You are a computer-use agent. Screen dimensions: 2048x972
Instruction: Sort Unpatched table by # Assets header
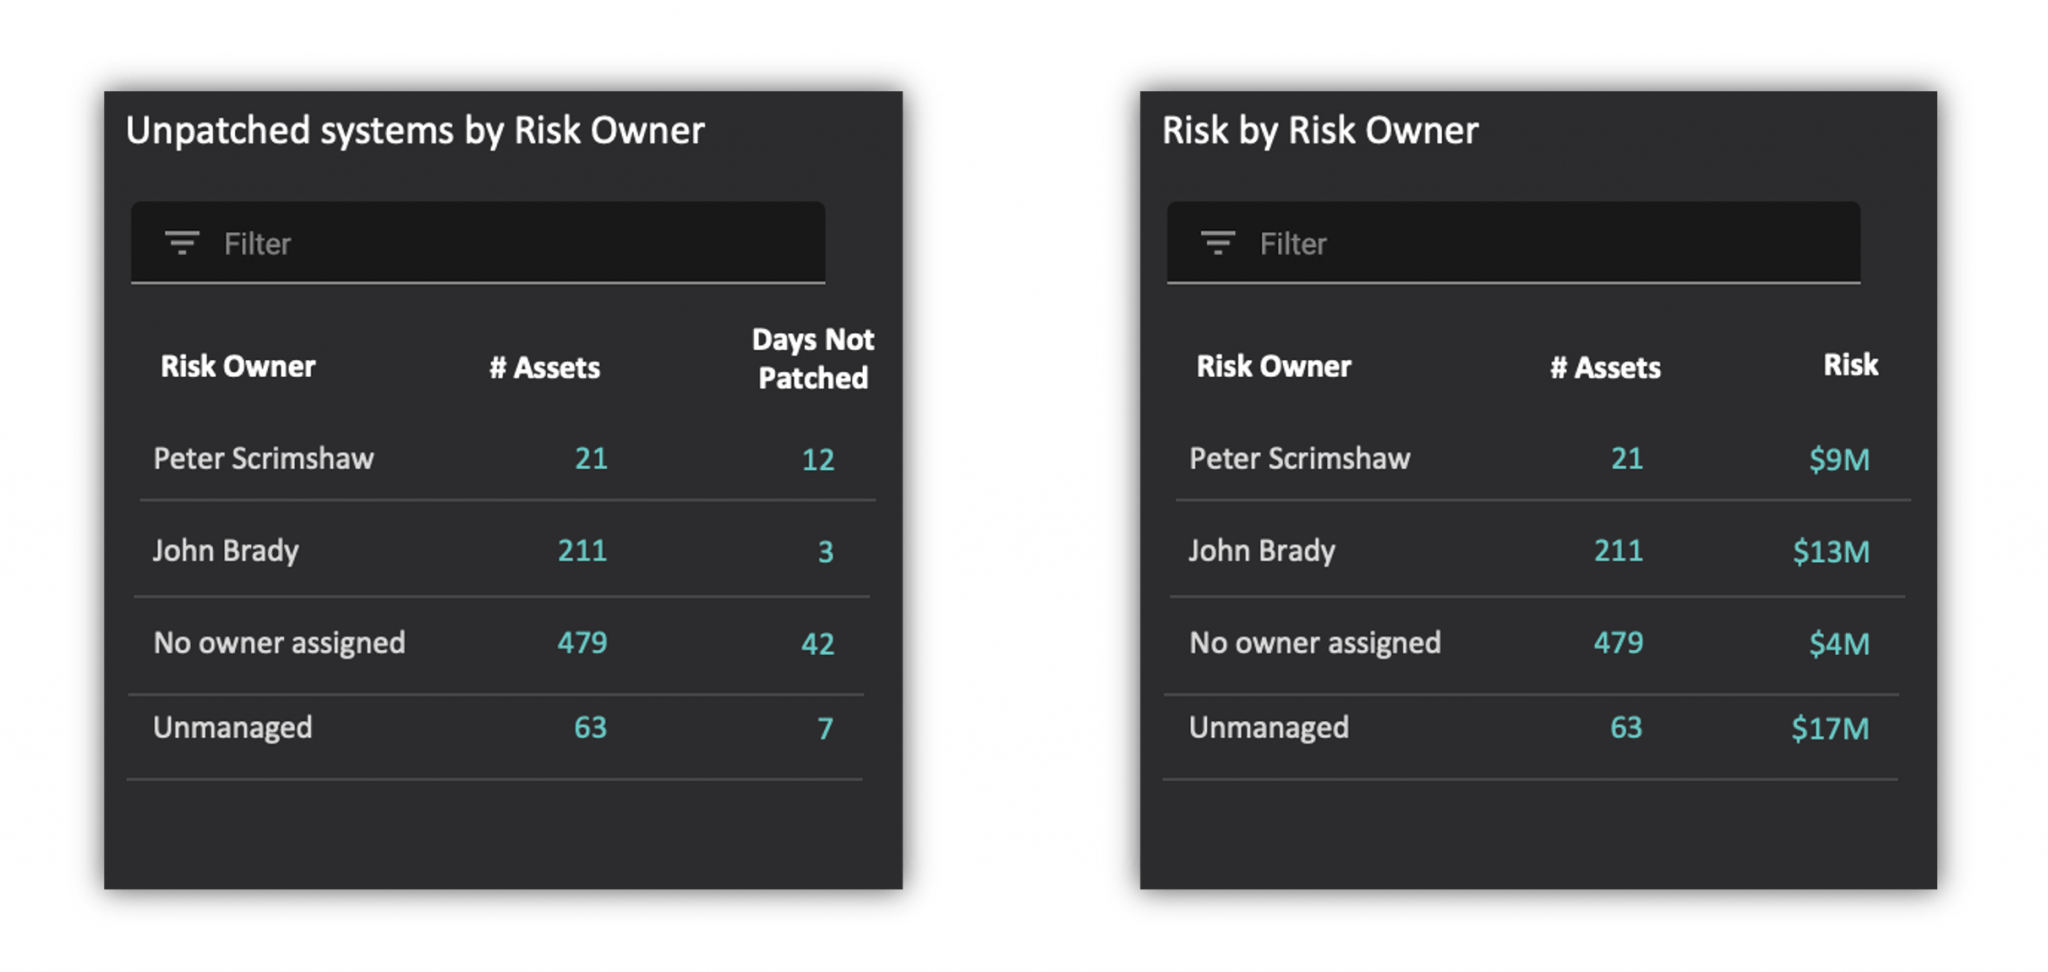coord(544,367)
